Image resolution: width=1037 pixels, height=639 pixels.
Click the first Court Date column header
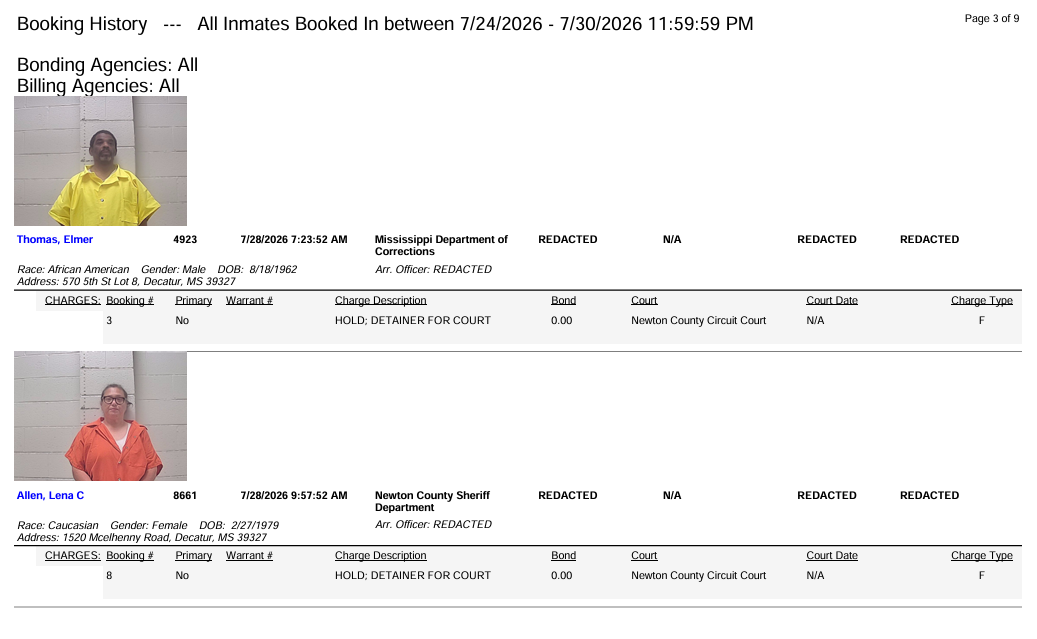[832, 300]
